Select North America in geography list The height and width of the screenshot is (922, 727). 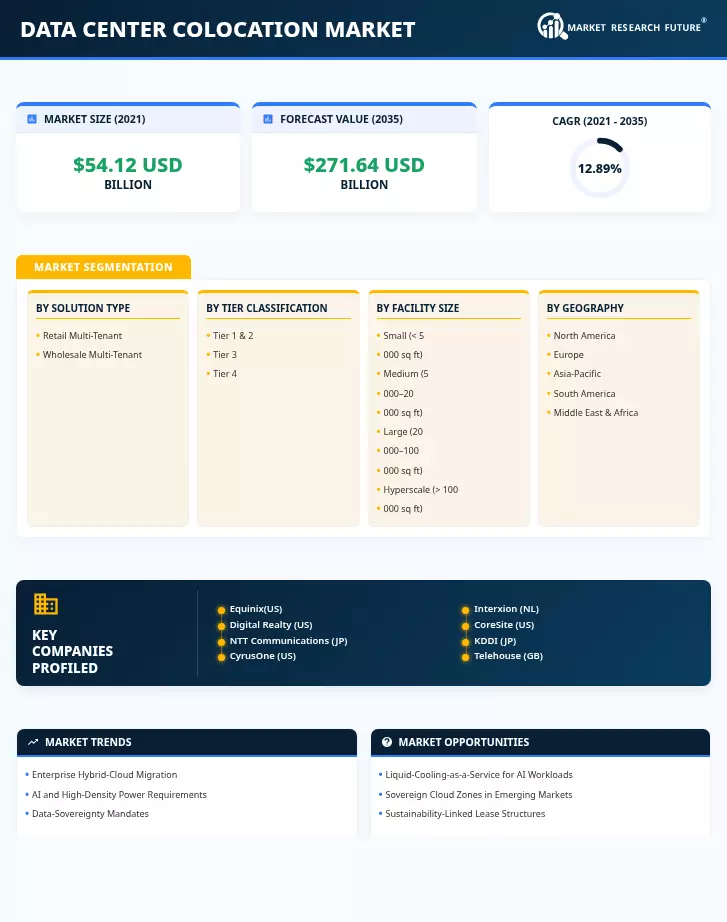584,336
